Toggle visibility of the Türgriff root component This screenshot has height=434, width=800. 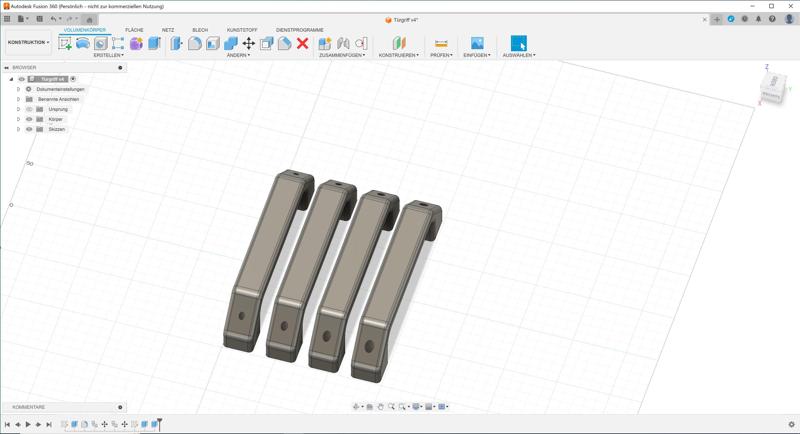click(x=21, y=79)
